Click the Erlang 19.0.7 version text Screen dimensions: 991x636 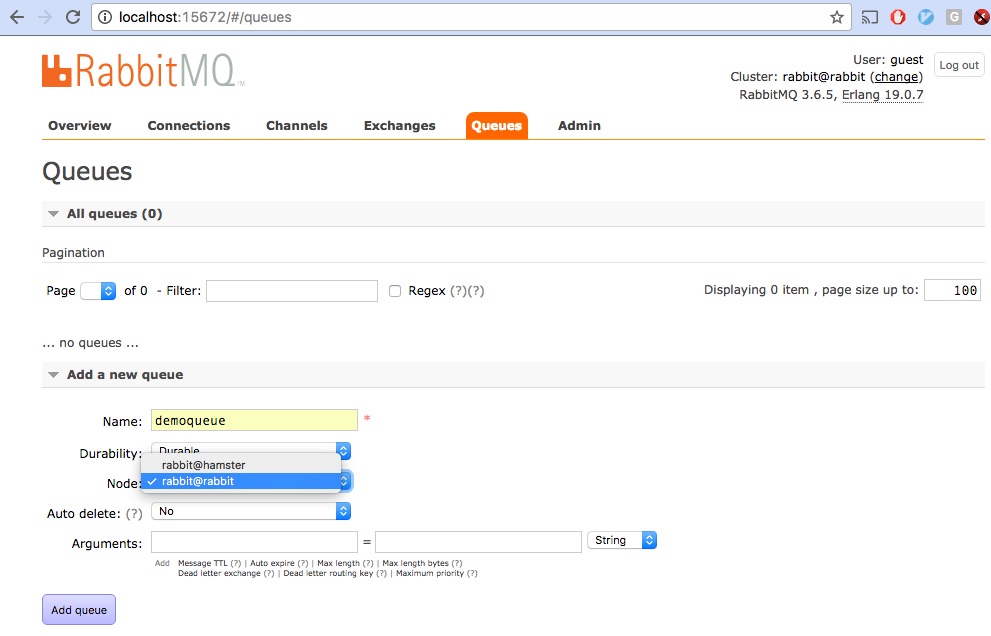882,95
